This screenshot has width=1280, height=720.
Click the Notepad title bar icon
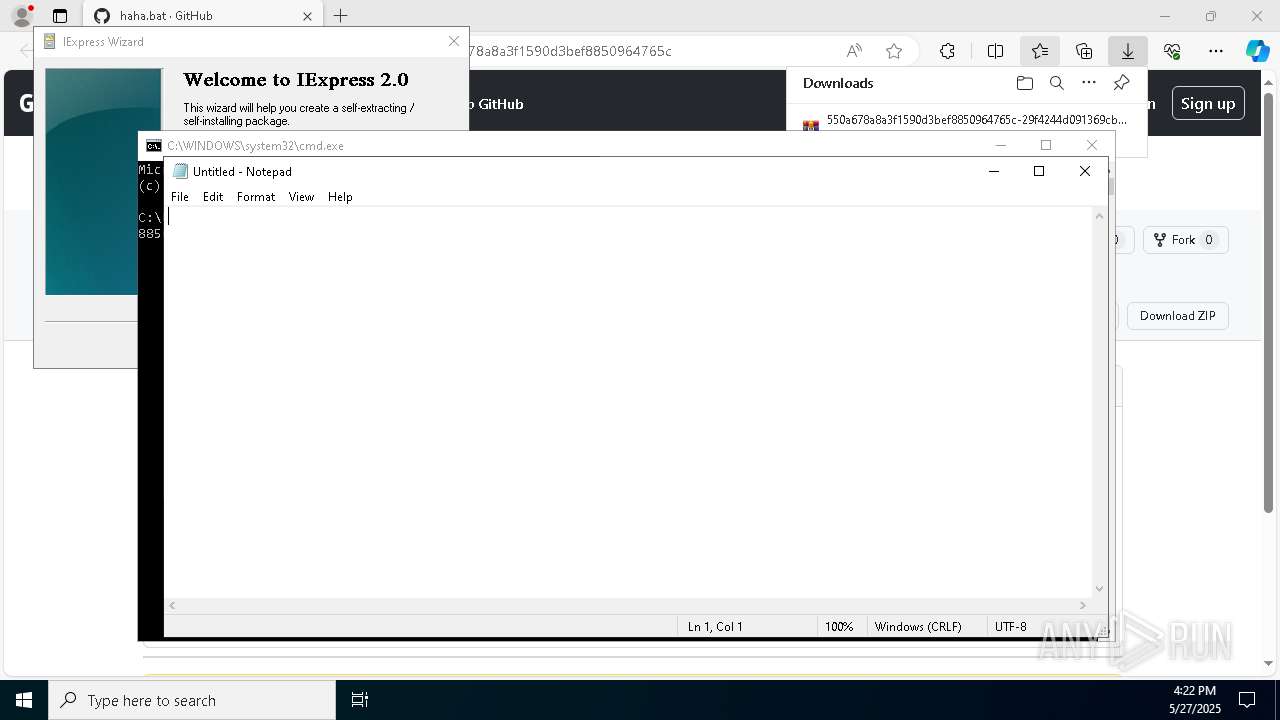tap(180, 171)
